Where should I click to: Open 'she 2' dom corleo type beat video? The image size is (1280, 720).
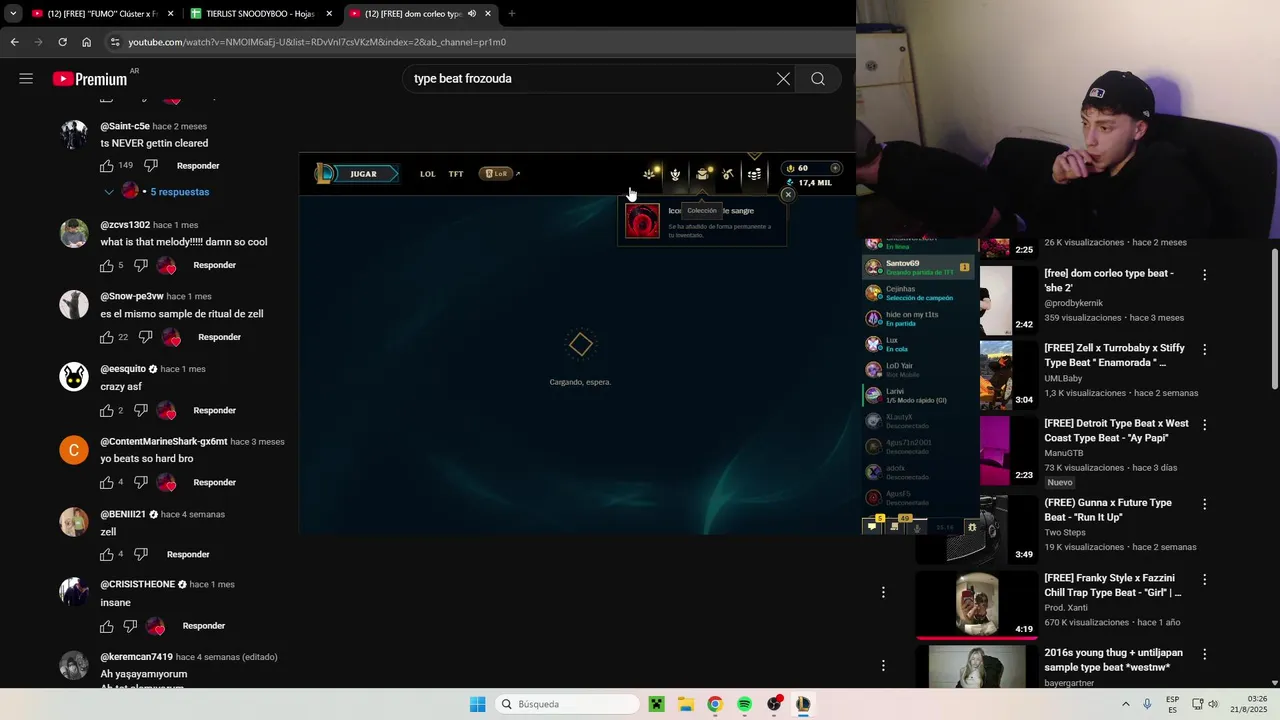(x=1109, y=280)
